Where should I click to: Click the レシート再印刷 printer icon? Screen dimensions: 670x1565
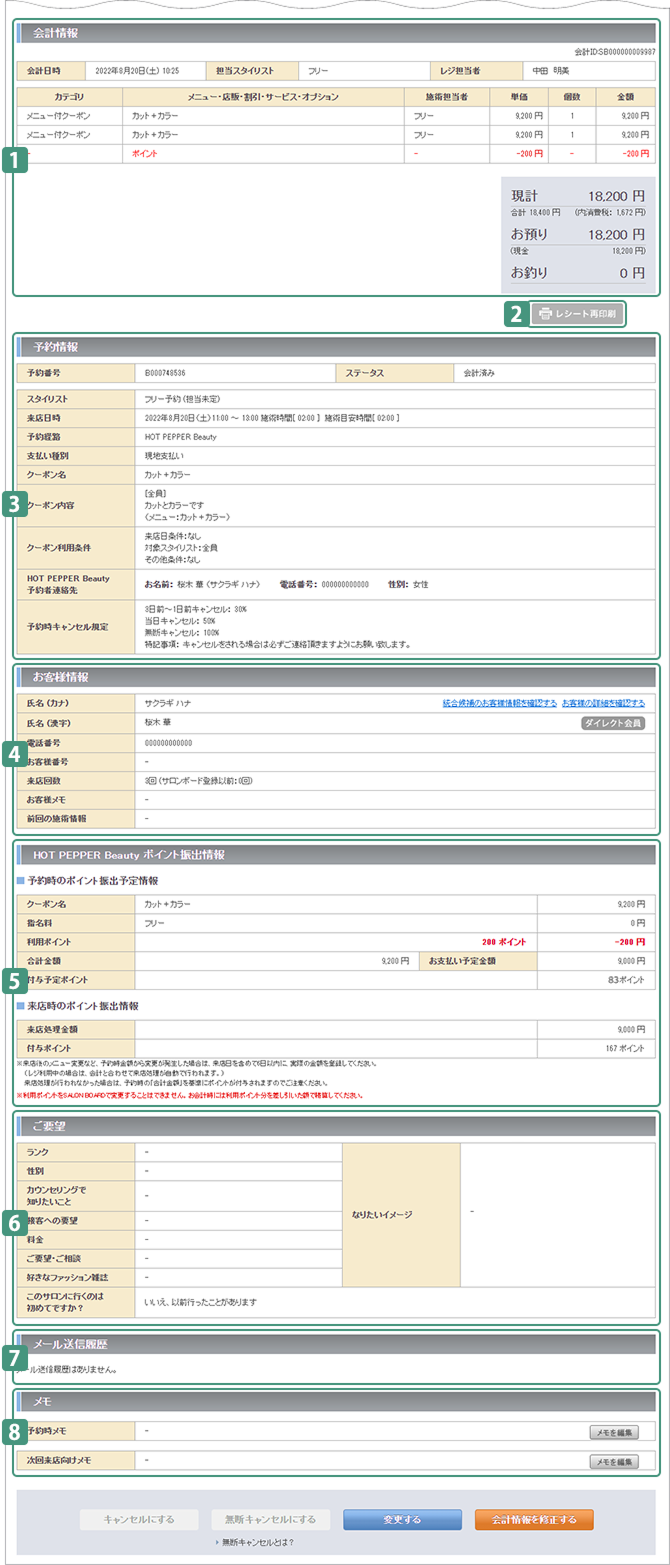coord(545,313)
